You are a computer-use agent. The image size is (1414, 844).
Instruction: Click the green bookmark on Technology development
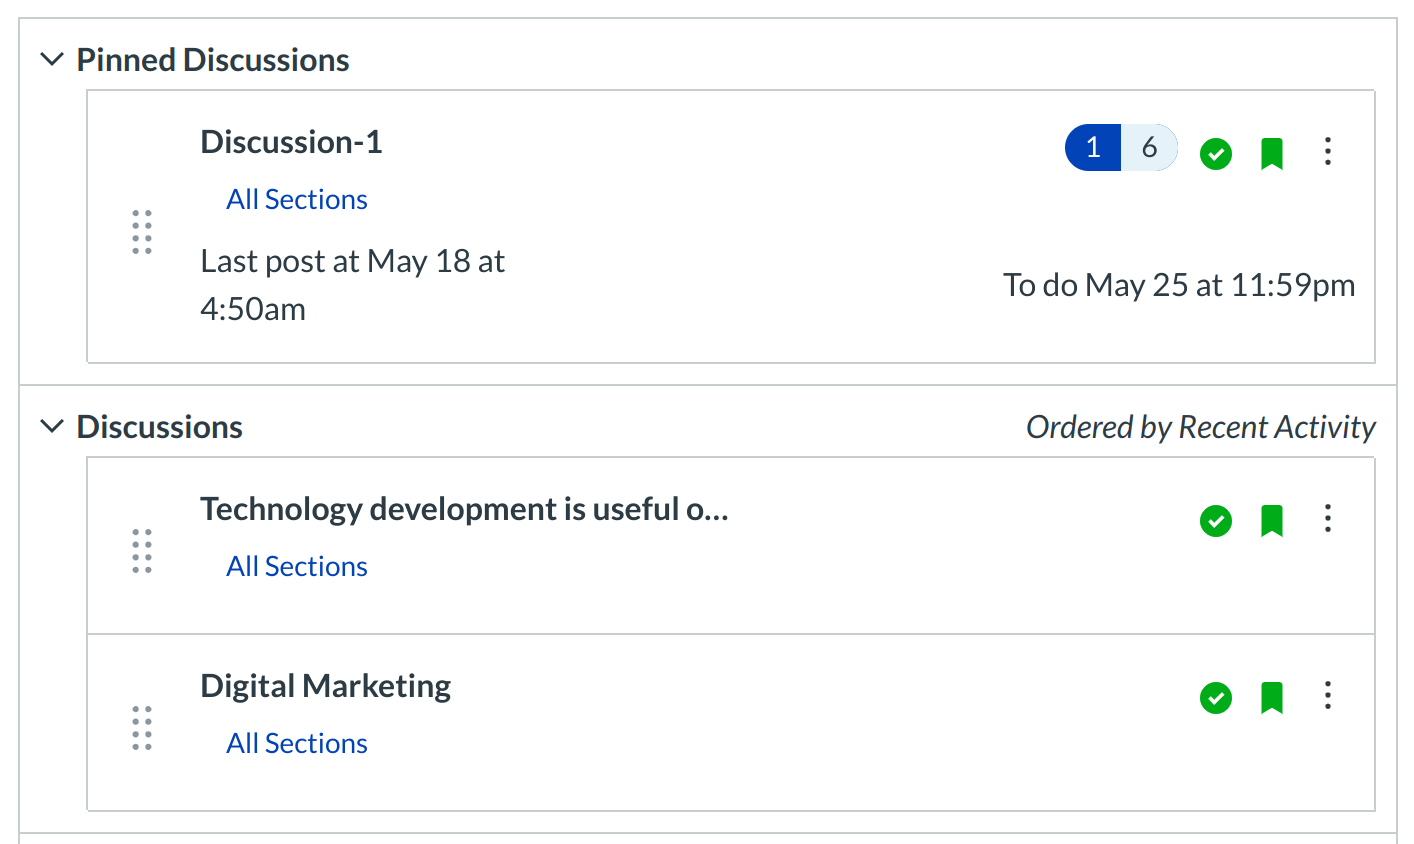pyautogui.click(x=1271, y=521)
